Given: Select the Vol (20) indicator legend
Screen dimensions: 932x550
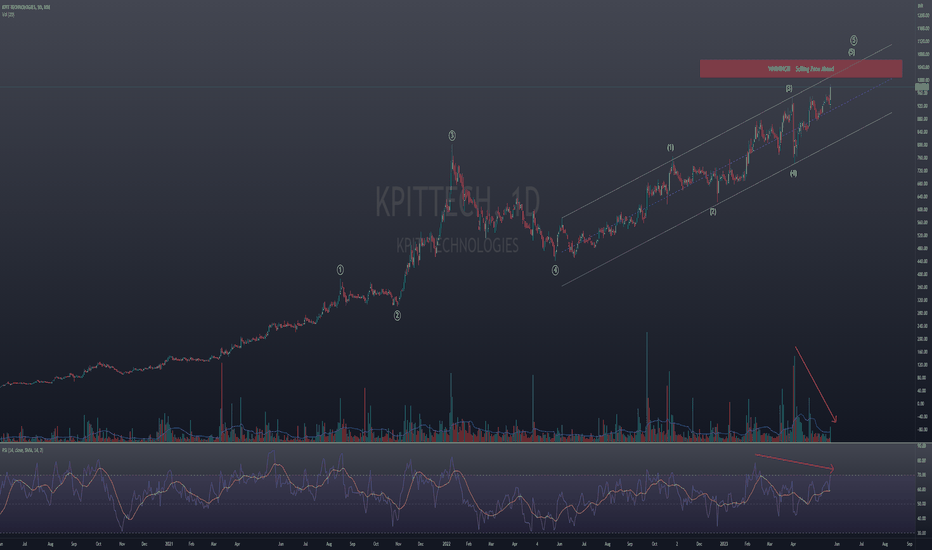Looking at the screenshot, I should click(x=8, y=14).
